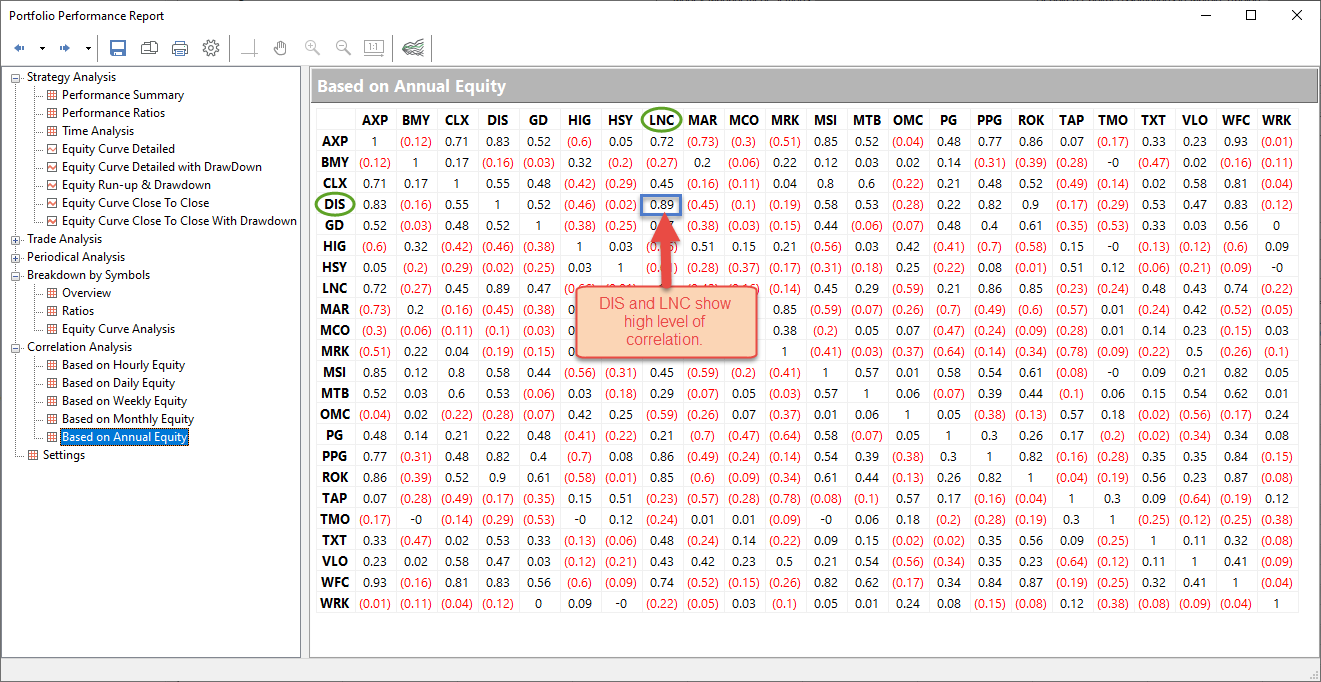Open Settings at the bottom of the tree
The height and width of the screenshot is (682, 1321).
click(64, 455)
